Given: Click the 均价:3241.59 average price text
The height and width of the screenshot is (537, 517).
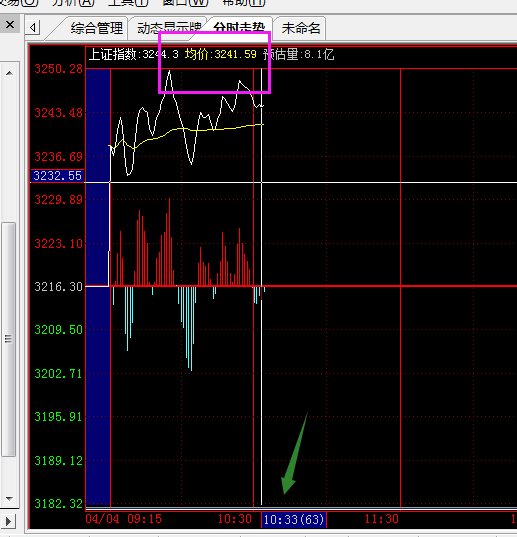Looking at the screenshot, I should pos(220,54).
